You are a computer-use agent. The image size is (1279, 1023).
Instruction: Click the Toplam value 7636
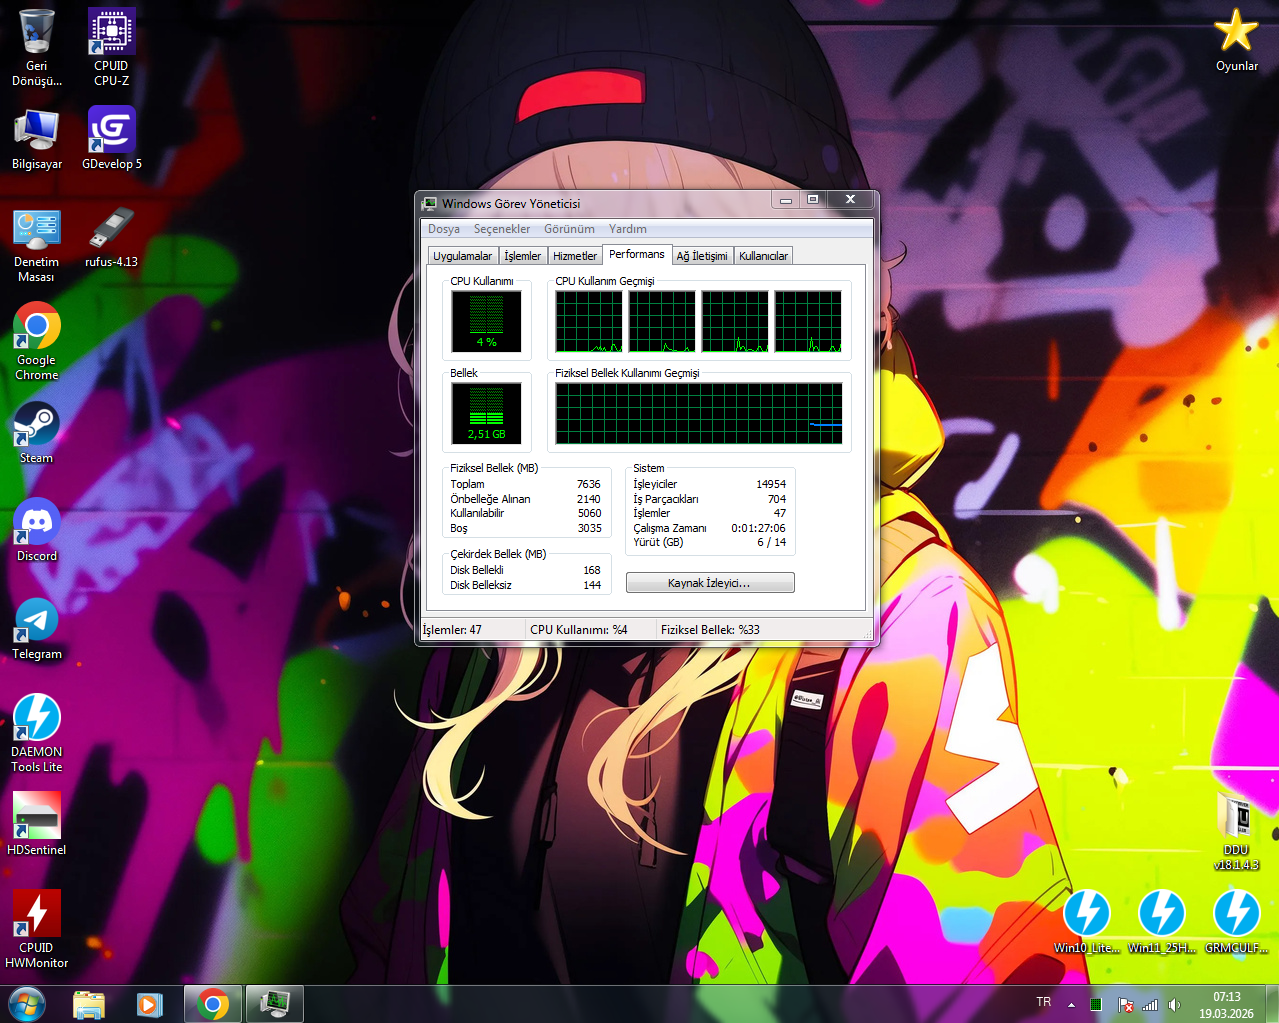pos(589,484)
